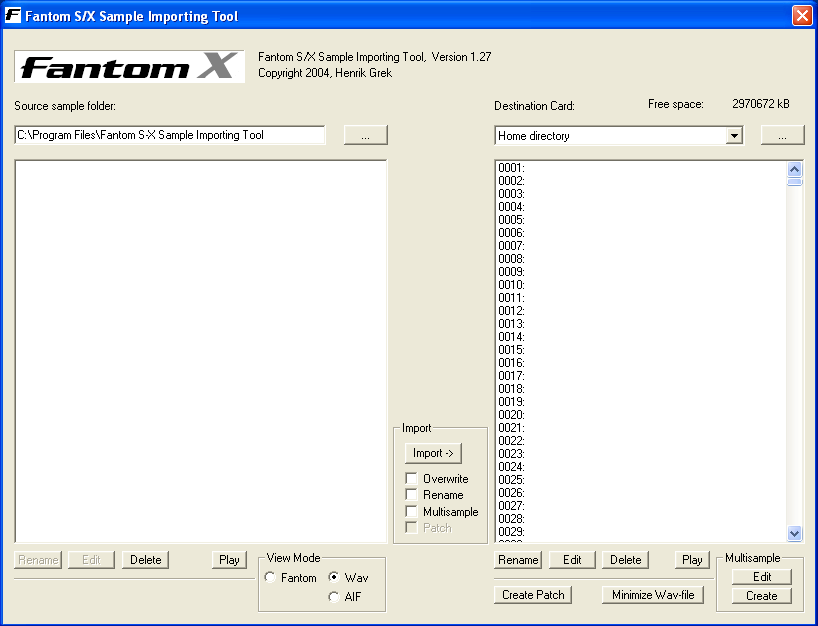Select the AIF view mode
Image resolution: width=818 pixels, height=626 pixels.
click(334, 597)
